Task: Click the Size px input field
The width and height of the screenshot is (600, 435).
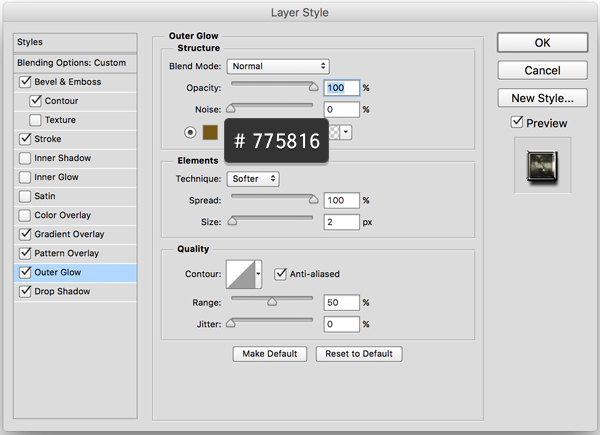Action: pyautogui.click(x=340, y=222)
